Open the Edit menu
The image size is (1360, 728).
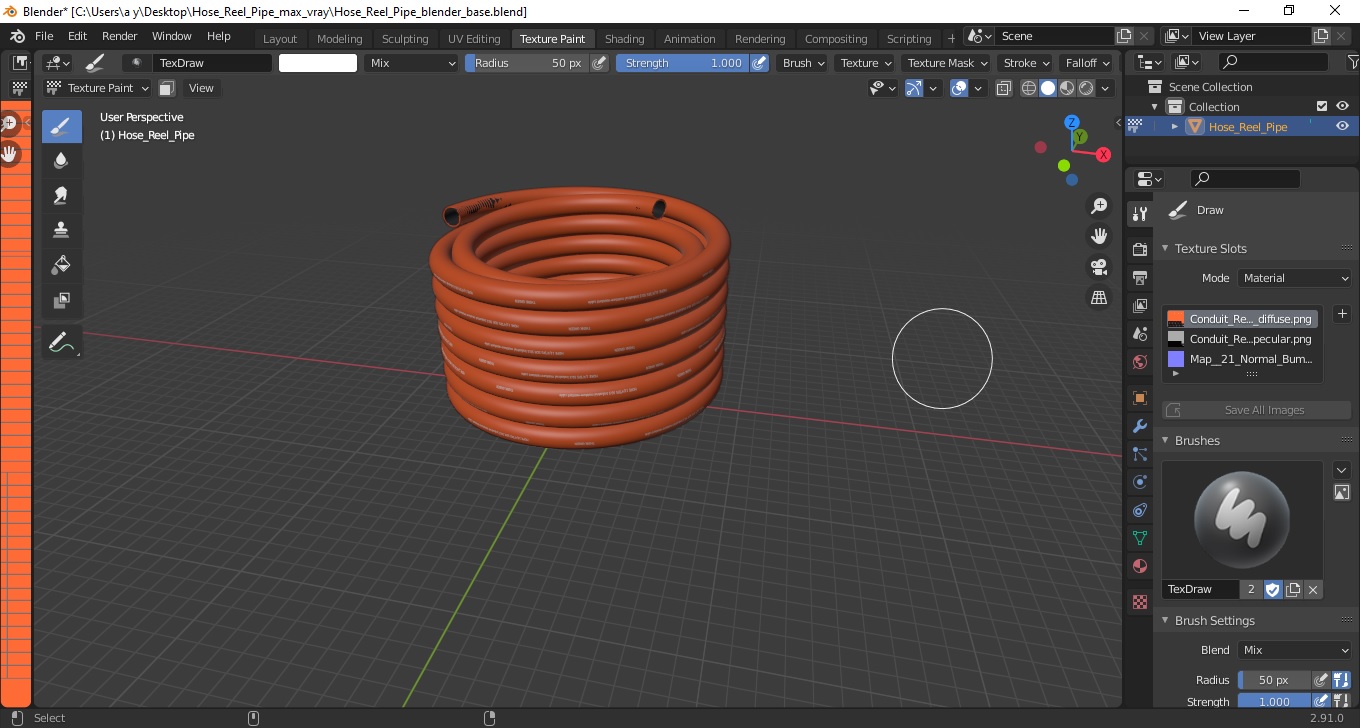[x=77, y=36]
